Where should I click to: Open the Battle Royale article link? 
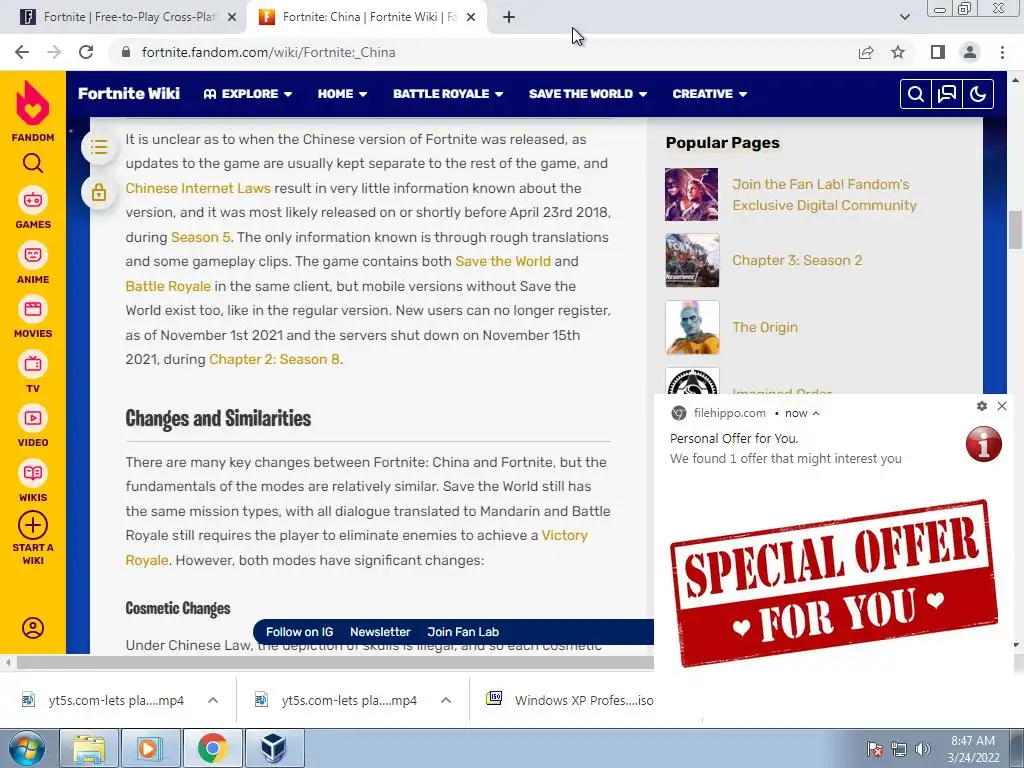tap(168, 286)
